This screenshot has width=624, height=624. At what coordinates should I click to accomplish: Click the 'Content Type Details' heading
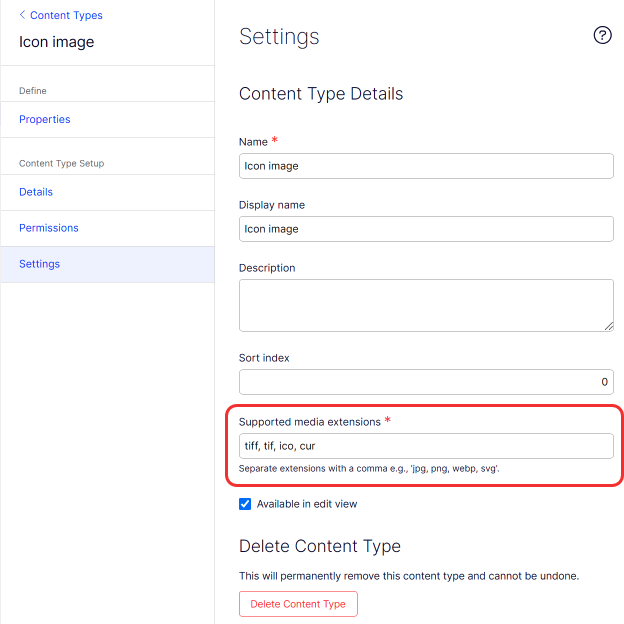point(321,94)
